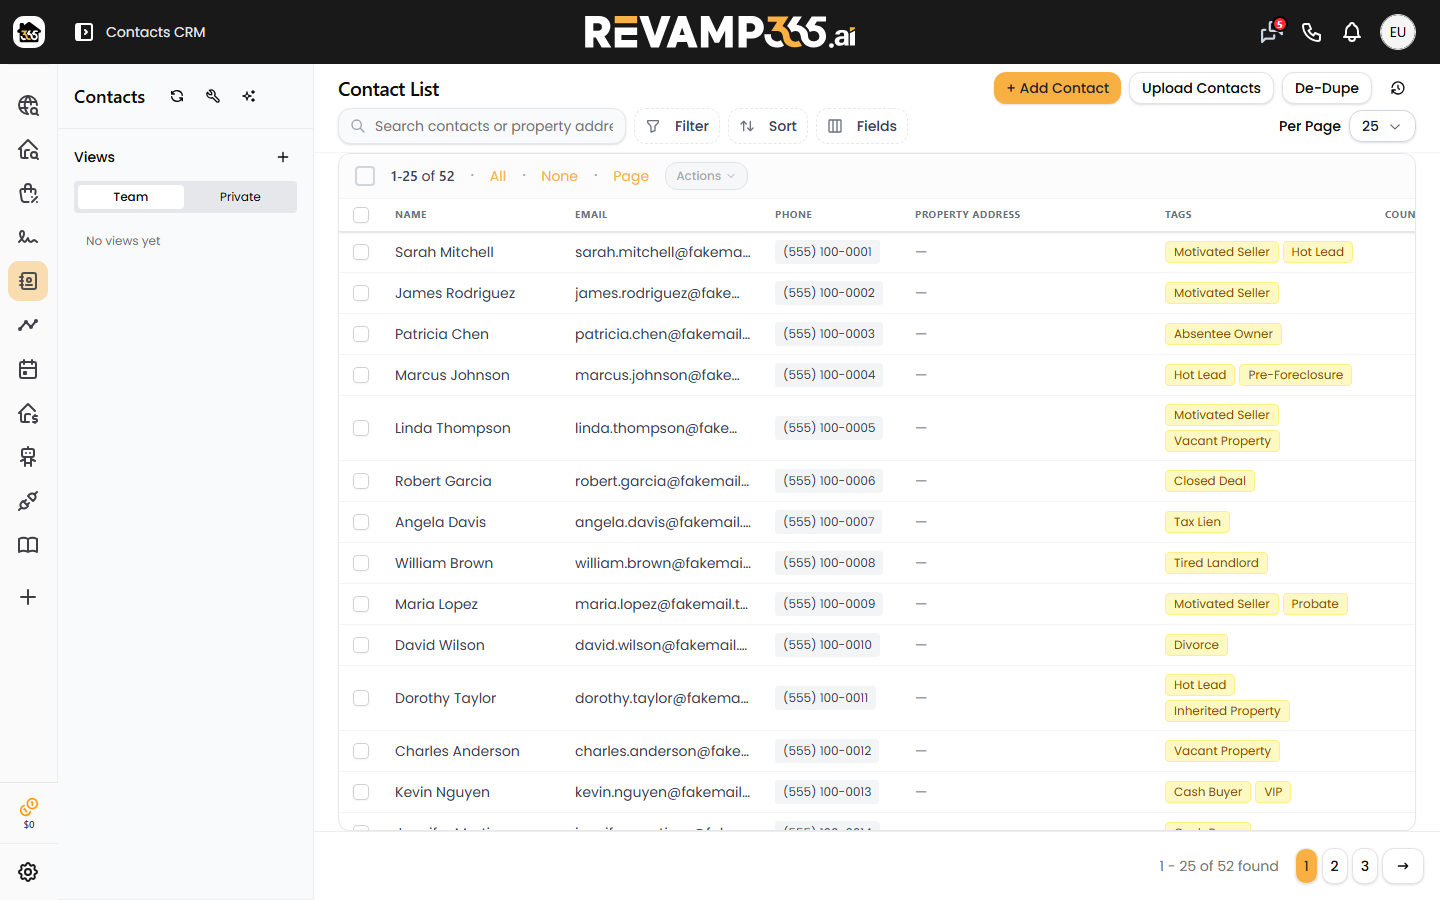The image size is (1440, 900).
Task: Switch to the Private views tab
Action: tap(240, 197)
